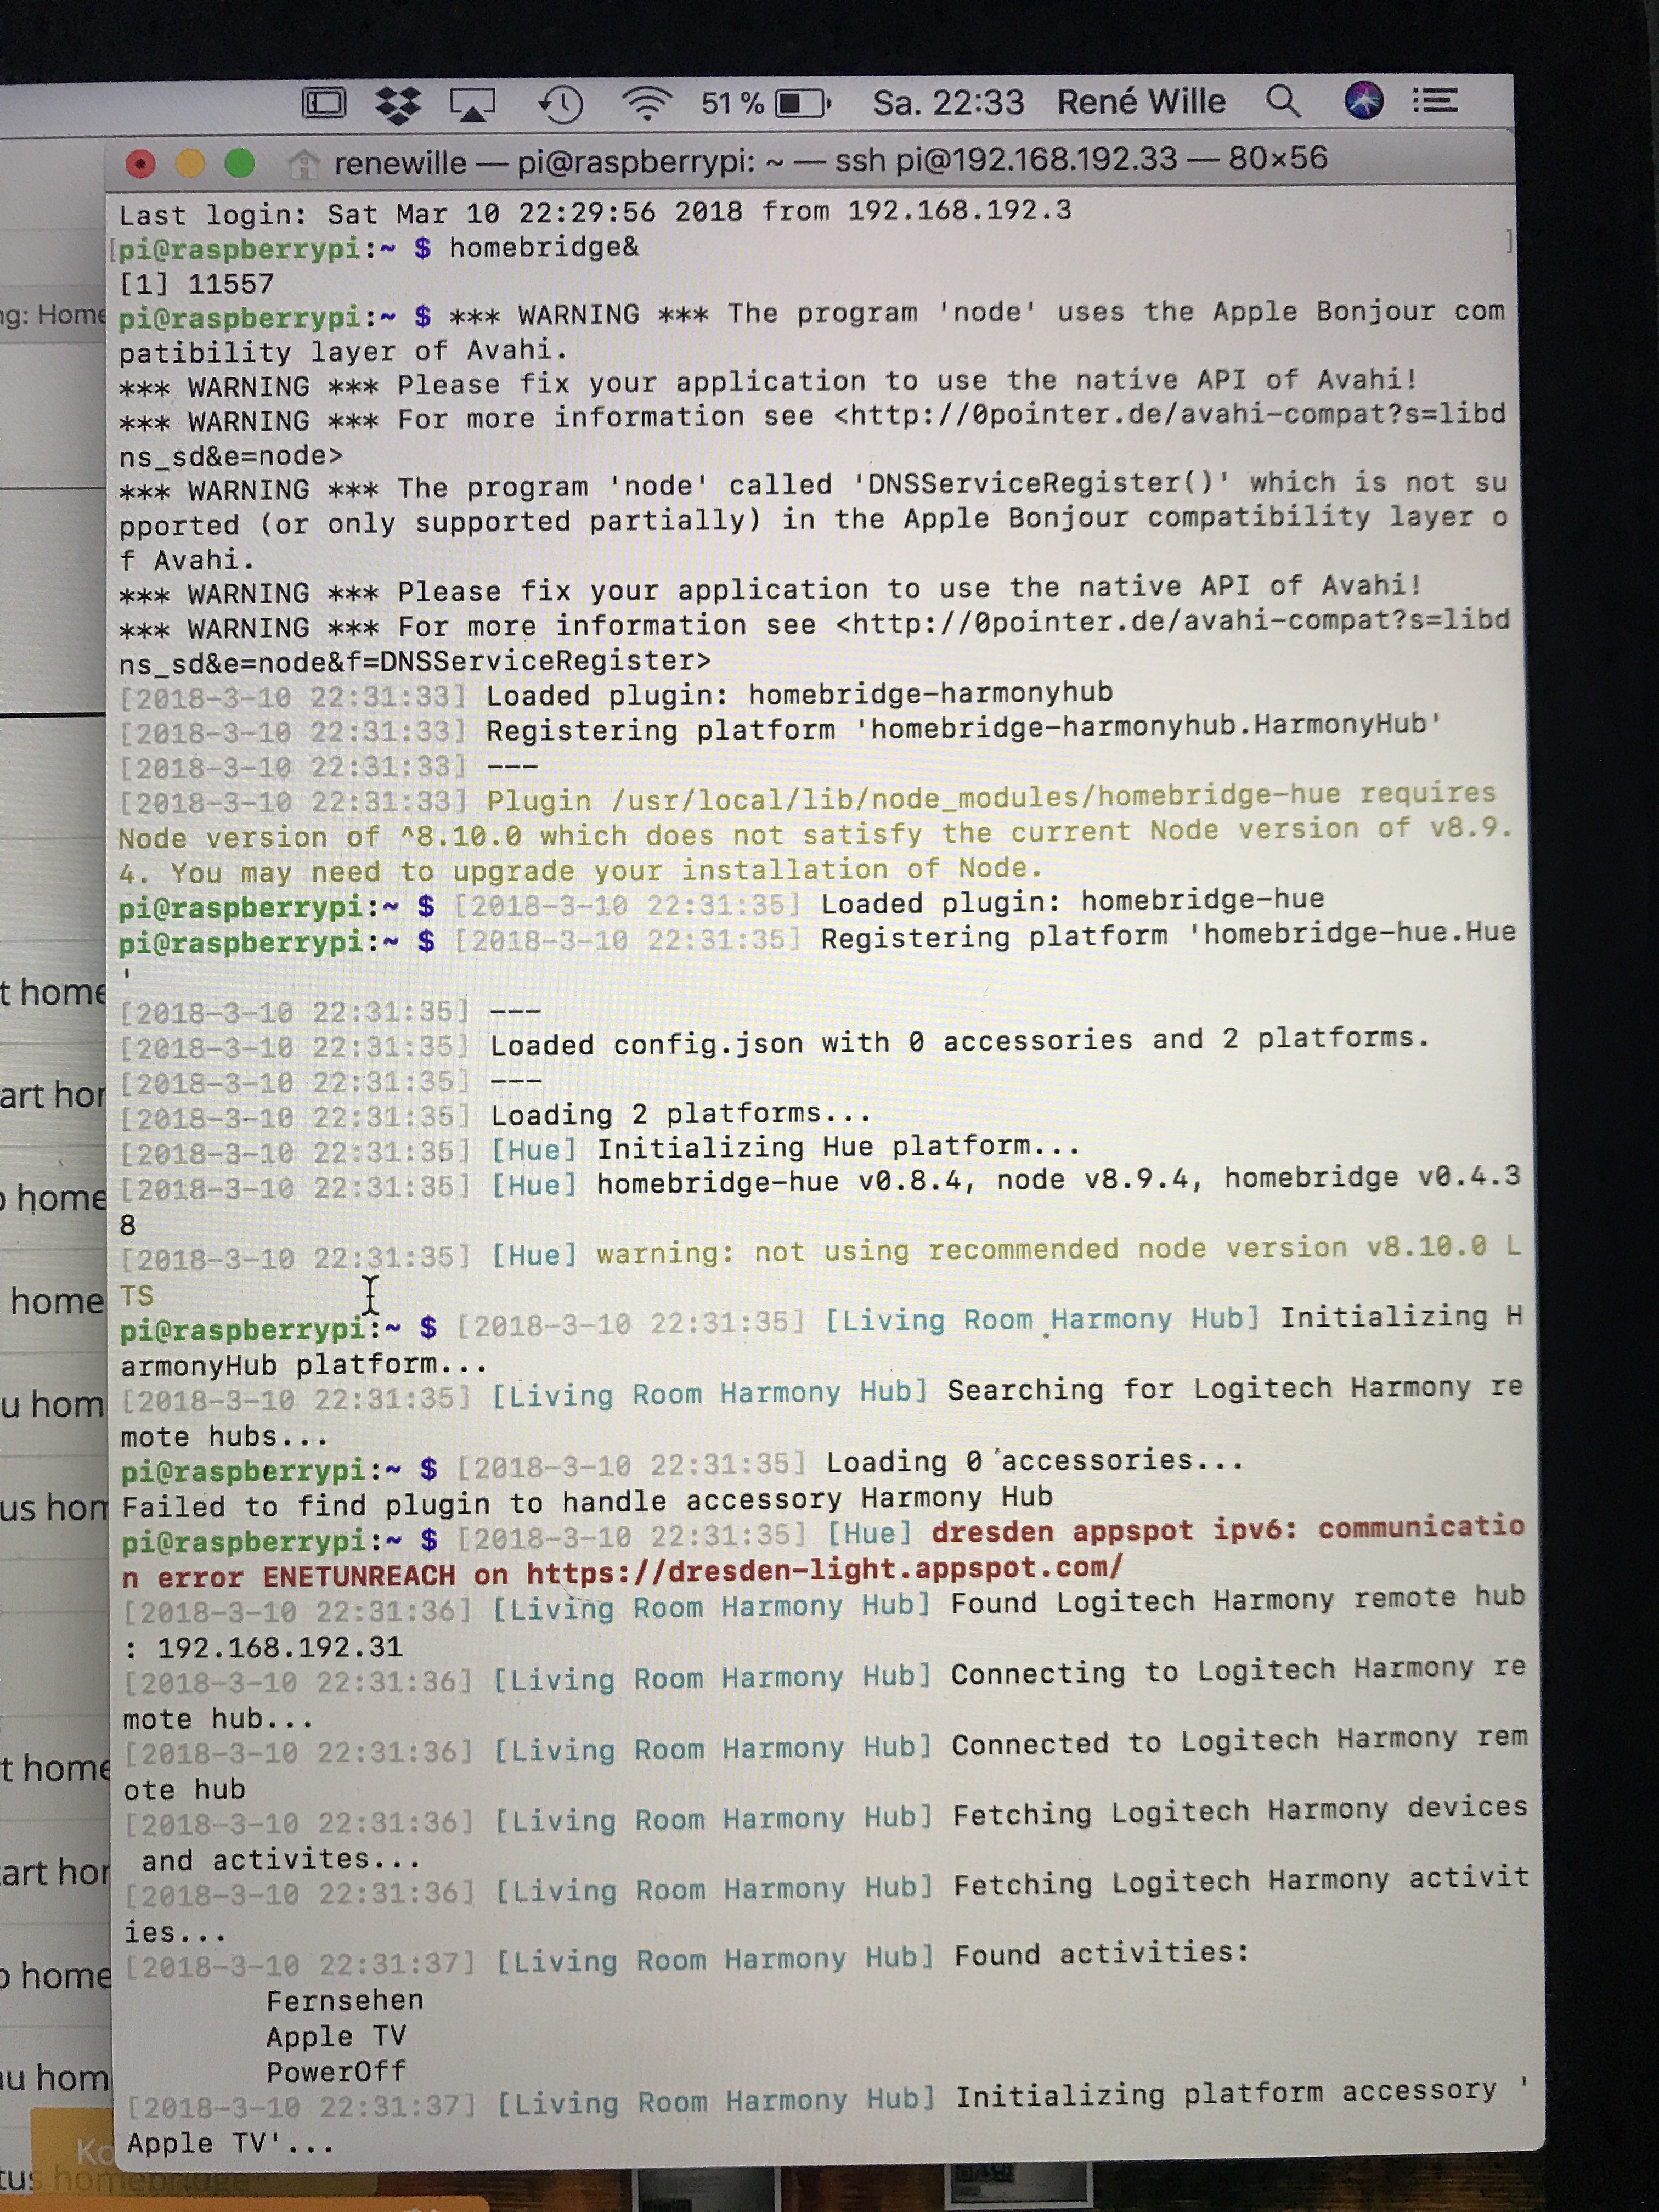Click the Fernsehen activity line
Image resolution: width=1659 pixels, height=2212 pixels.
point(345,2000)
